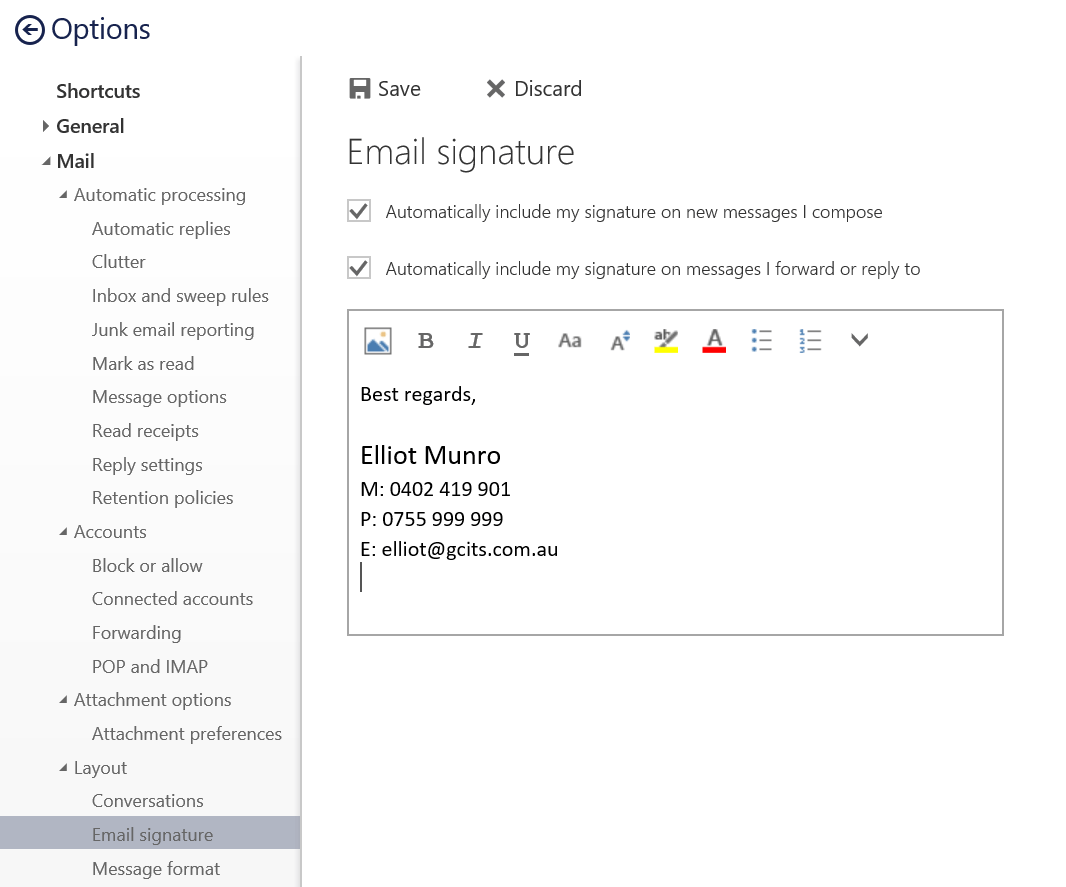Open Reply settings
The image size is (1066, 887).
pyautogui.click(x=147, y=465)
